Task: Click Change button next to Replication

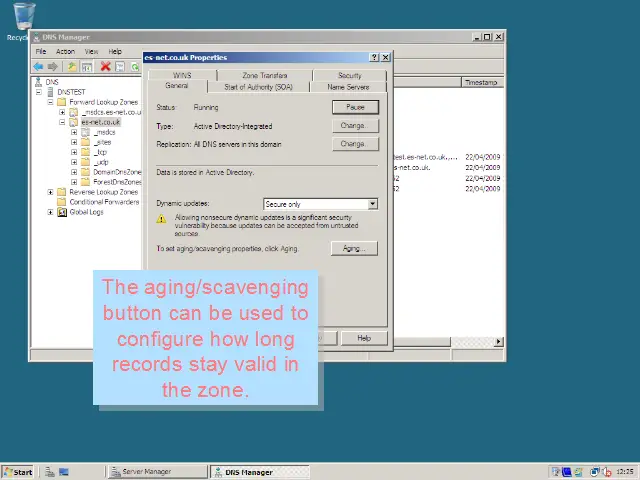Action: 355,144
